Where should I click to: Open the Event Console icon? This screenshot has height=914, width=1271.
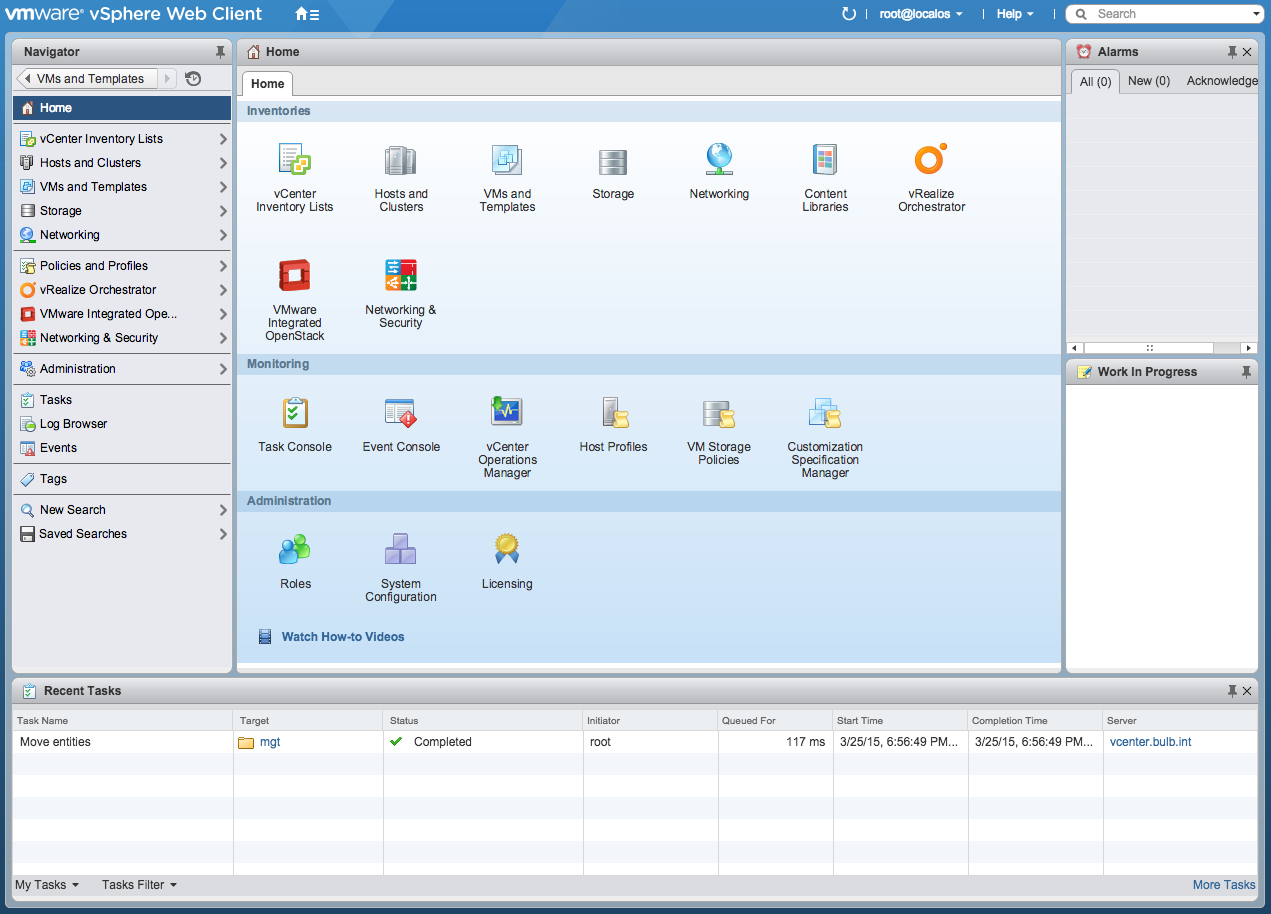point(401,412)
